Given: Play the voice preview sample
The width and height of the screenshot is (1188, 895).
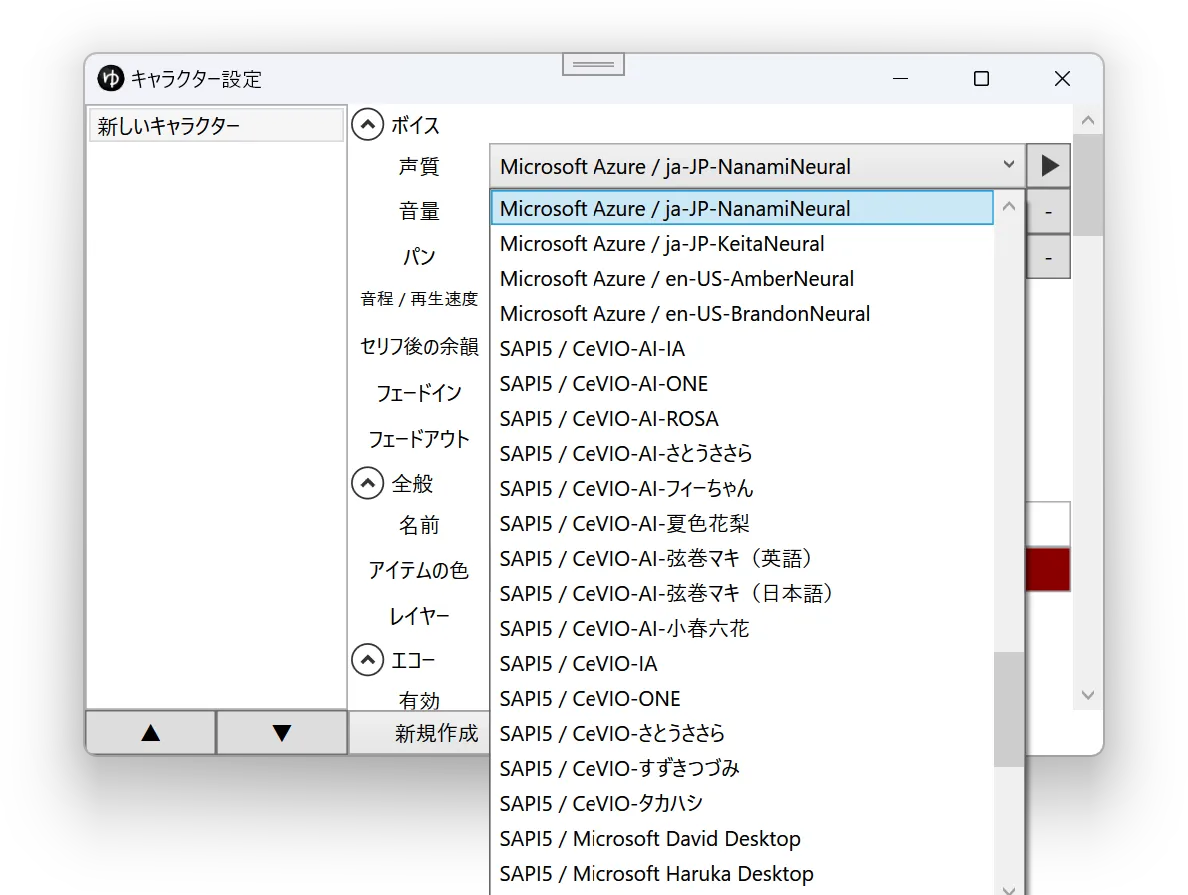Looking at the screenshot, I should [1049, 166].
